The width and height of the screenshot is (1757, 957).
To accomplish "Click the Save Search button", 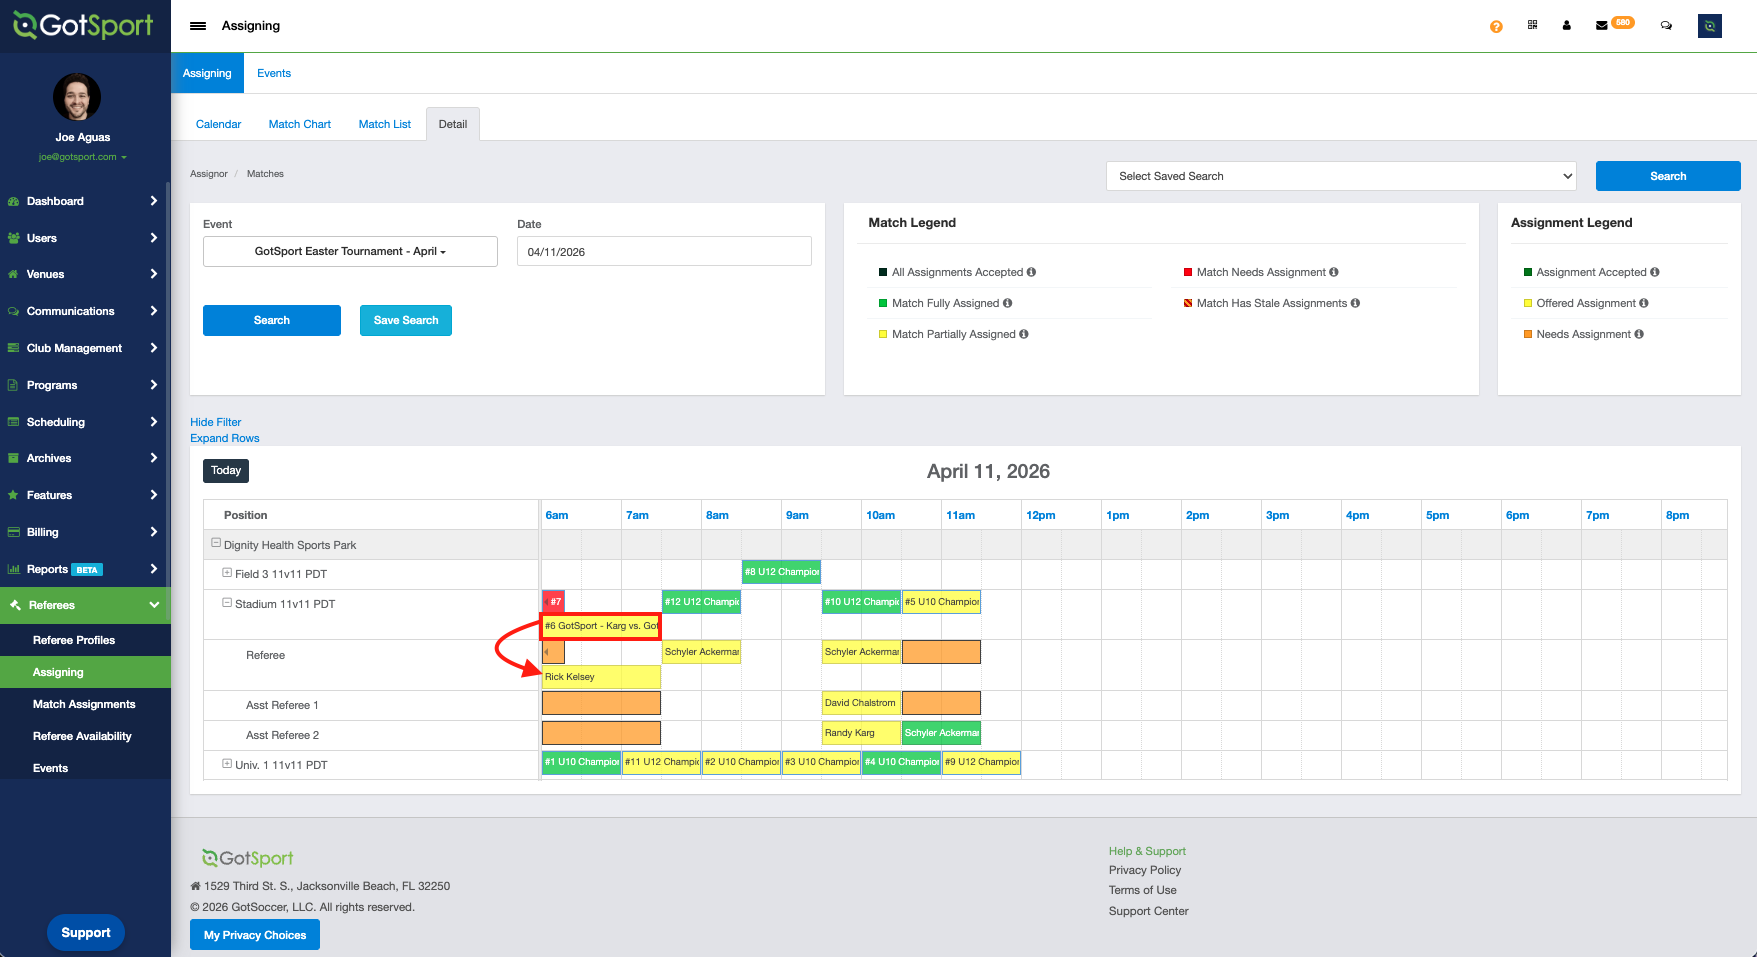I will click(x=406, y=321).
